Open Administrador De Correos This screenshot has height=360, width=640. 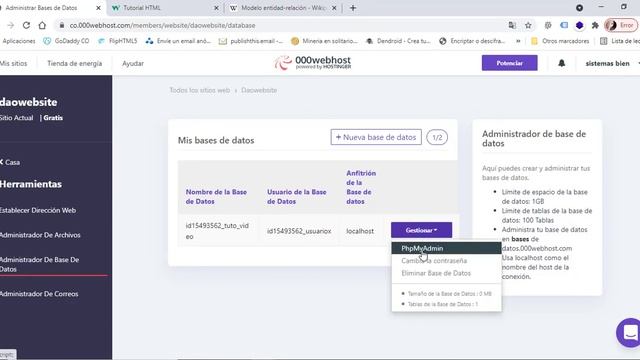click(39, 293)
